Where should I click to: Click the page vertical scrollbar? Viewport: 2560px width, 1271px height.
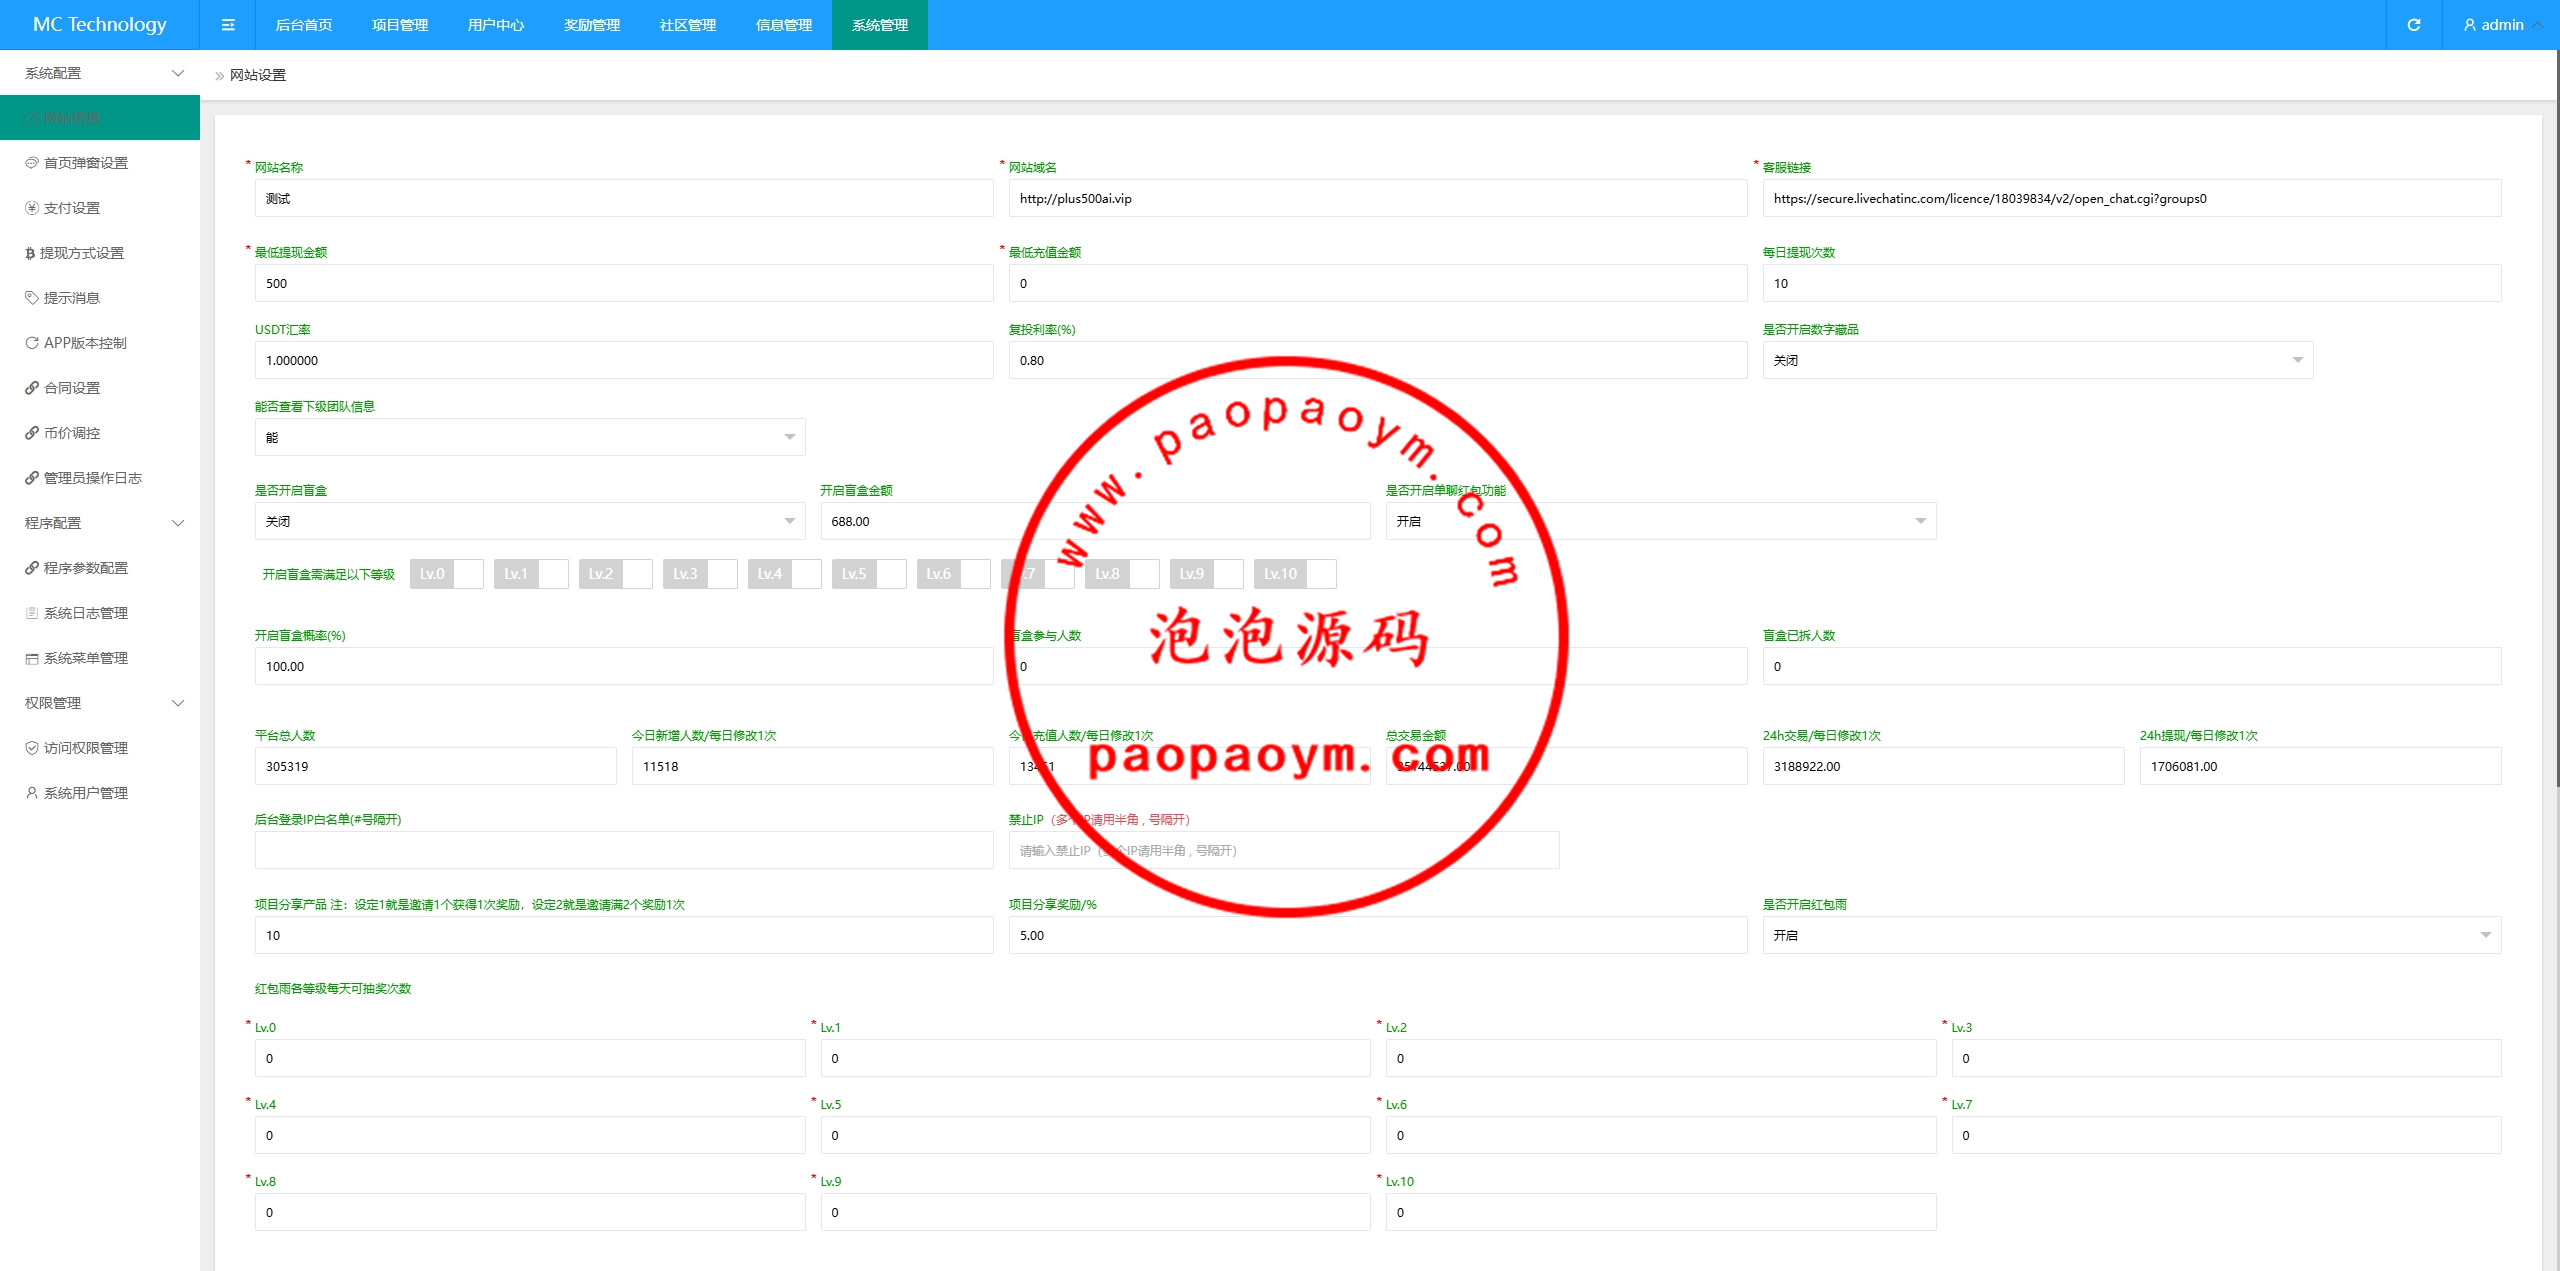pos(2556,420)
